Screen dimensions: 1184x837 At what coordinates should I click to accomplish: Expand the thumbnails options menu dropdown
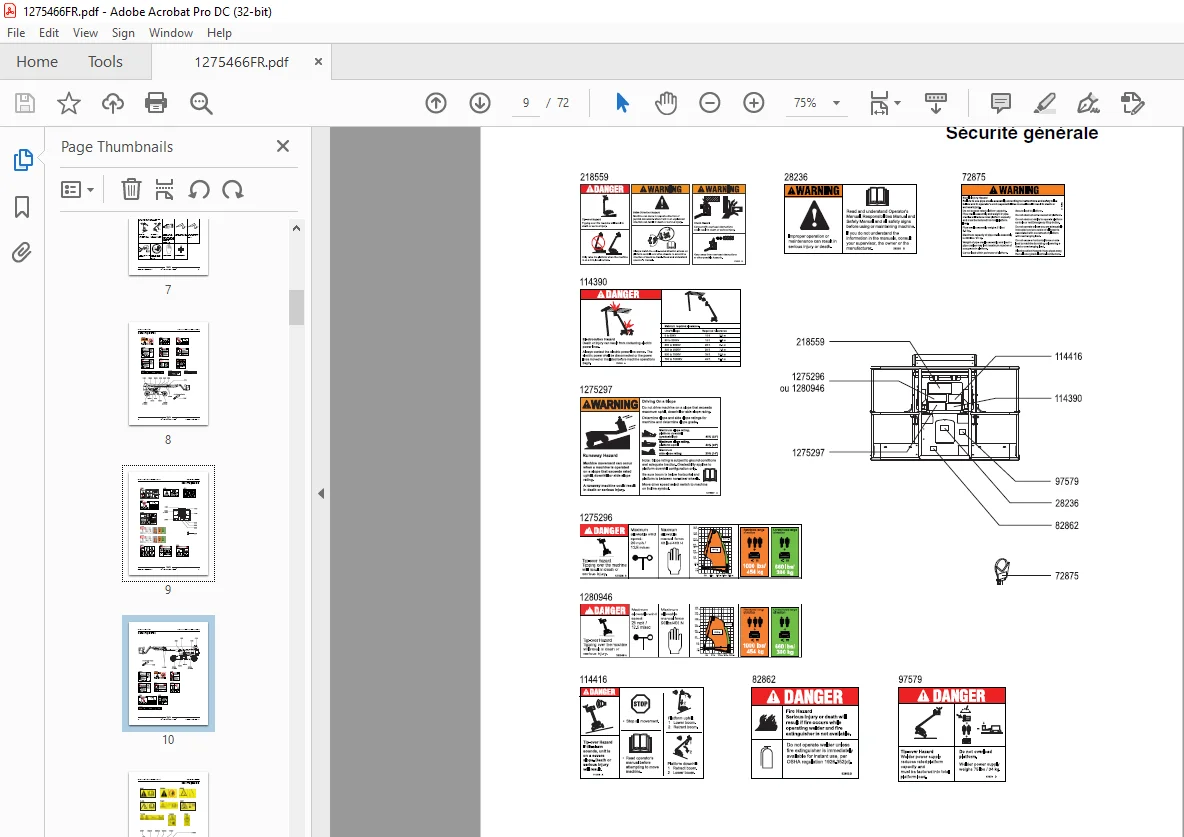pyautogui.click(x=77, y=190)
